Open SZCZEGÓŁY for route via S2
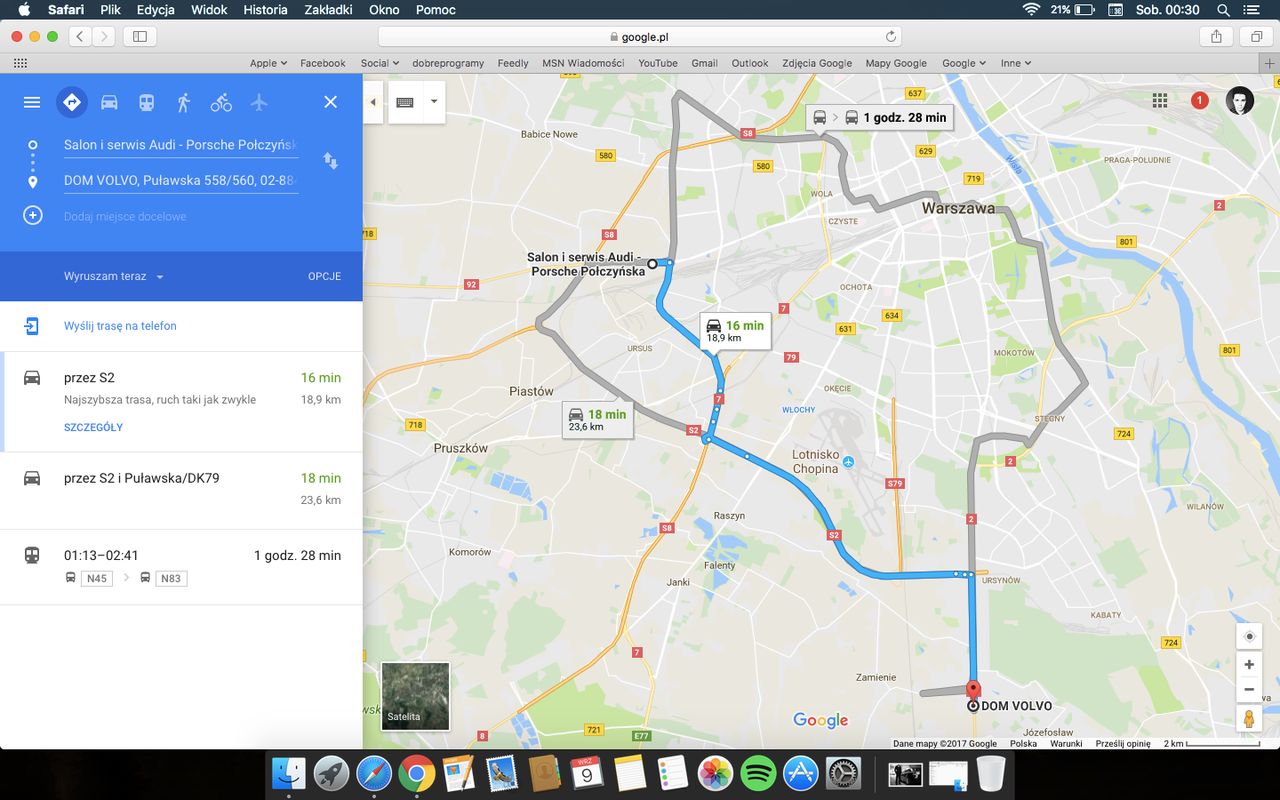 click(93, 427)
